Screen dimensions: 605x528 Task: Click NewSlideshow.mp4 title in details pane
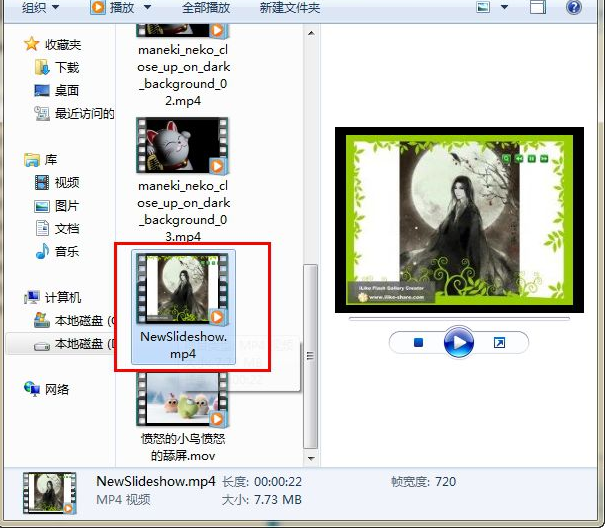[155, 481]
